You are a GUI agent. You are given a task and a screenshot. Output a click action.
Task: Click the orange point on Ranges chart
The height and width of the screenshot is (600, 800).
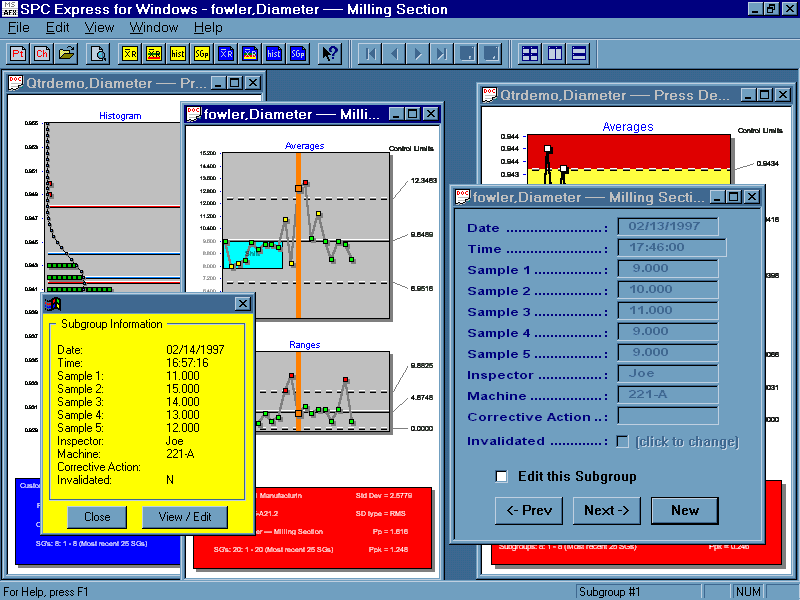[298, 413]
